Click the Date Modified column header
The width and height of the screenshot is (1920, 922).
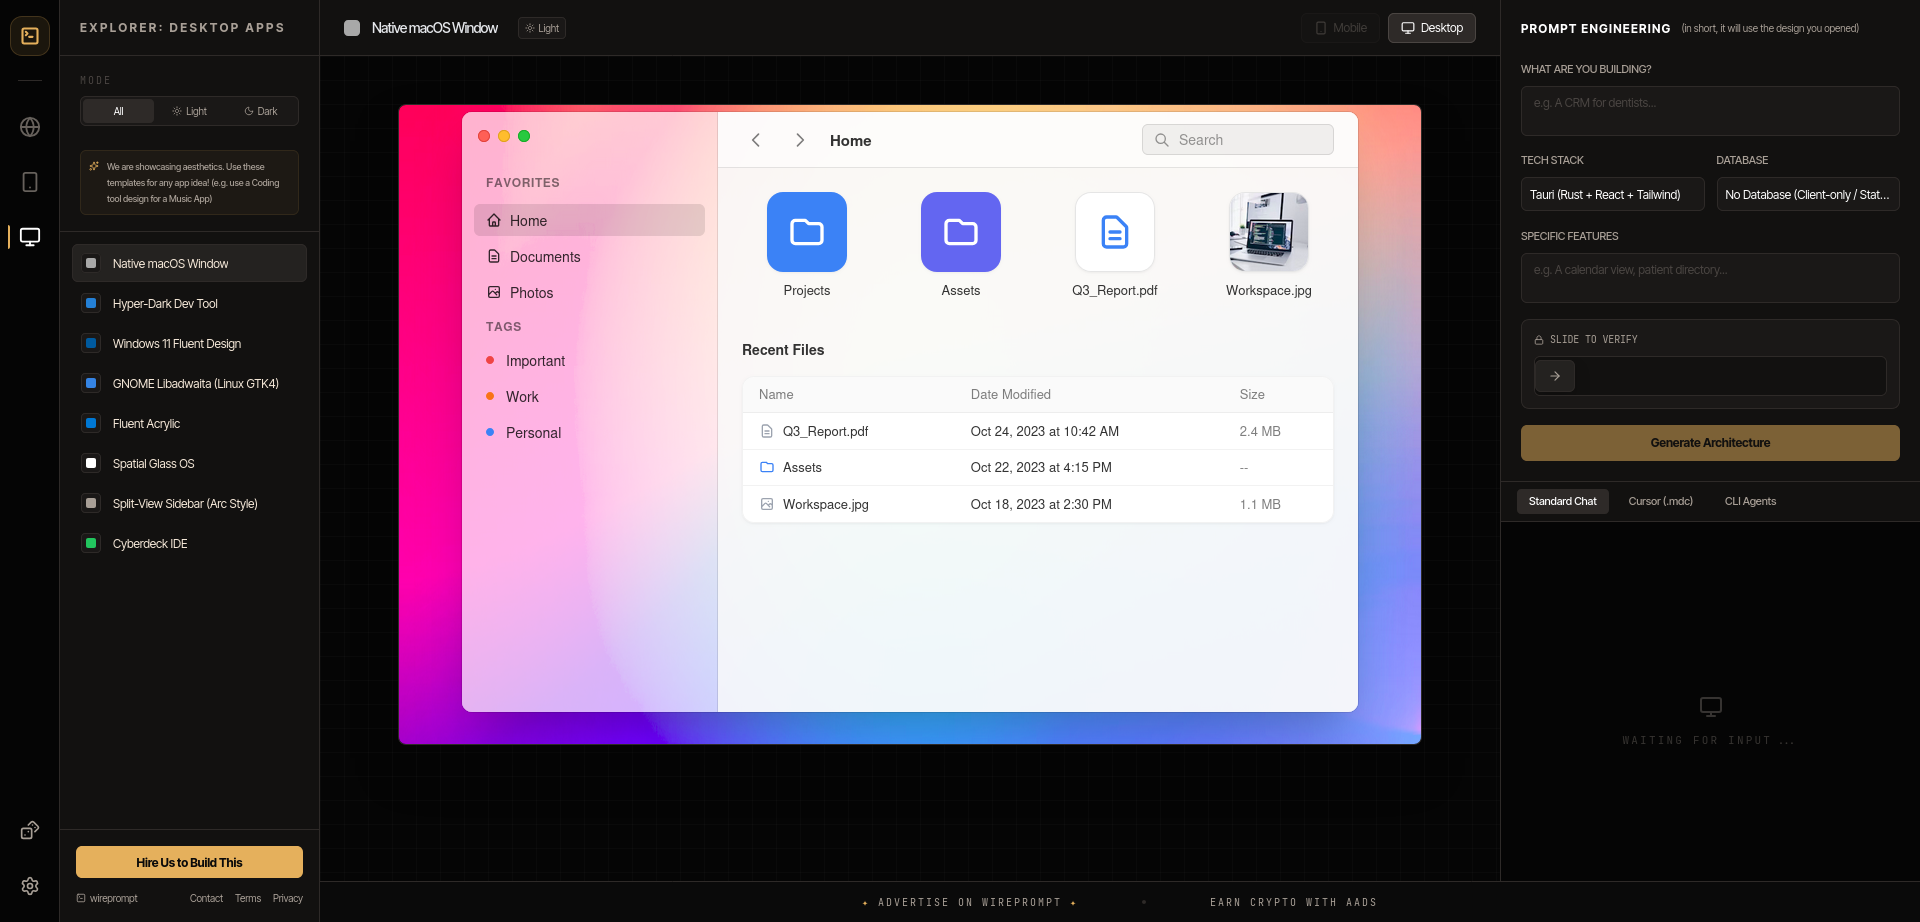point(1010,394)
